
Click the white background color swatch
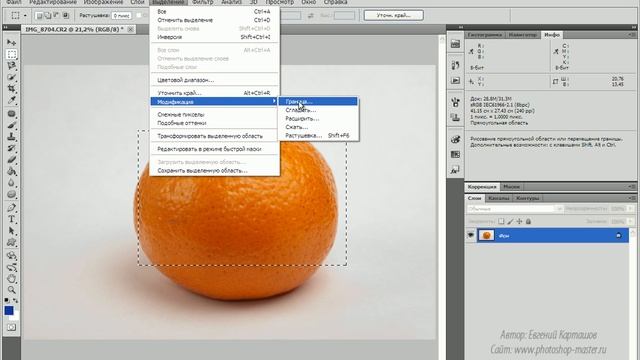point(16,316)
